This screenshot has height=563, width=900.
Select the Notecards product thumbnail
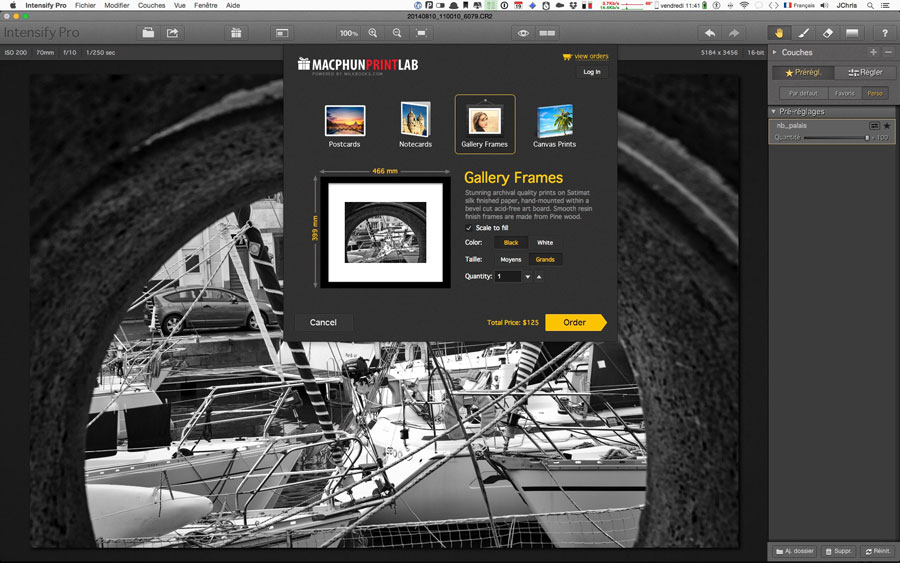415,126
